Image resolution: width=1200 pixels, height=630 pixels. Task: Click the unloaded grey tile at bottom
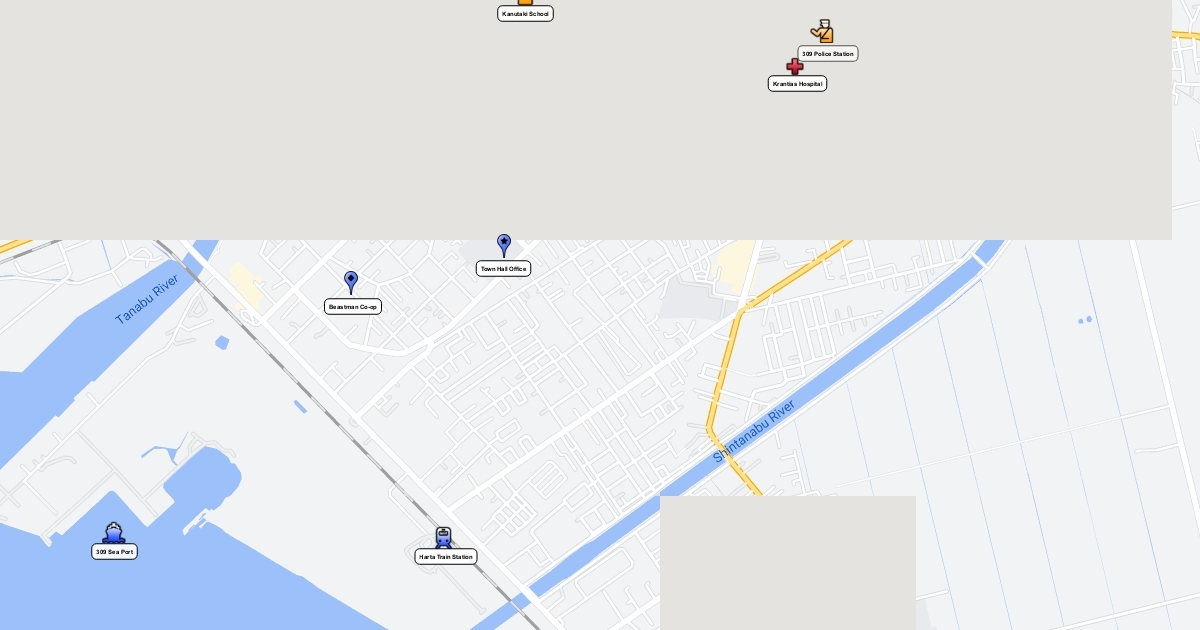(x=788, y=563)
